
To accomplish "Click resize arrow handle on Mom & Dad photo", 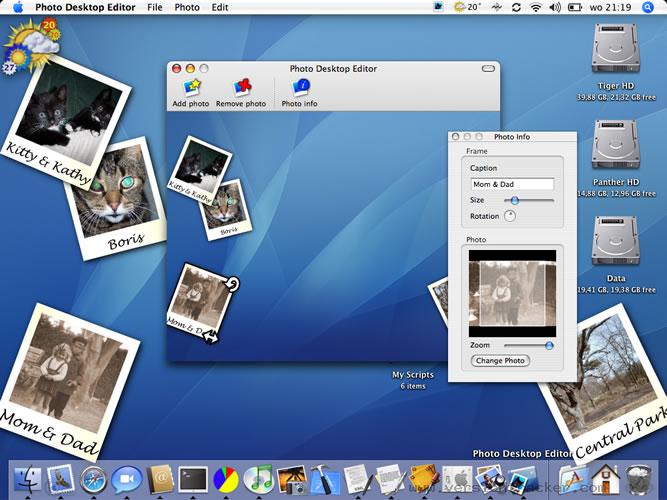I will click(210, 336).
